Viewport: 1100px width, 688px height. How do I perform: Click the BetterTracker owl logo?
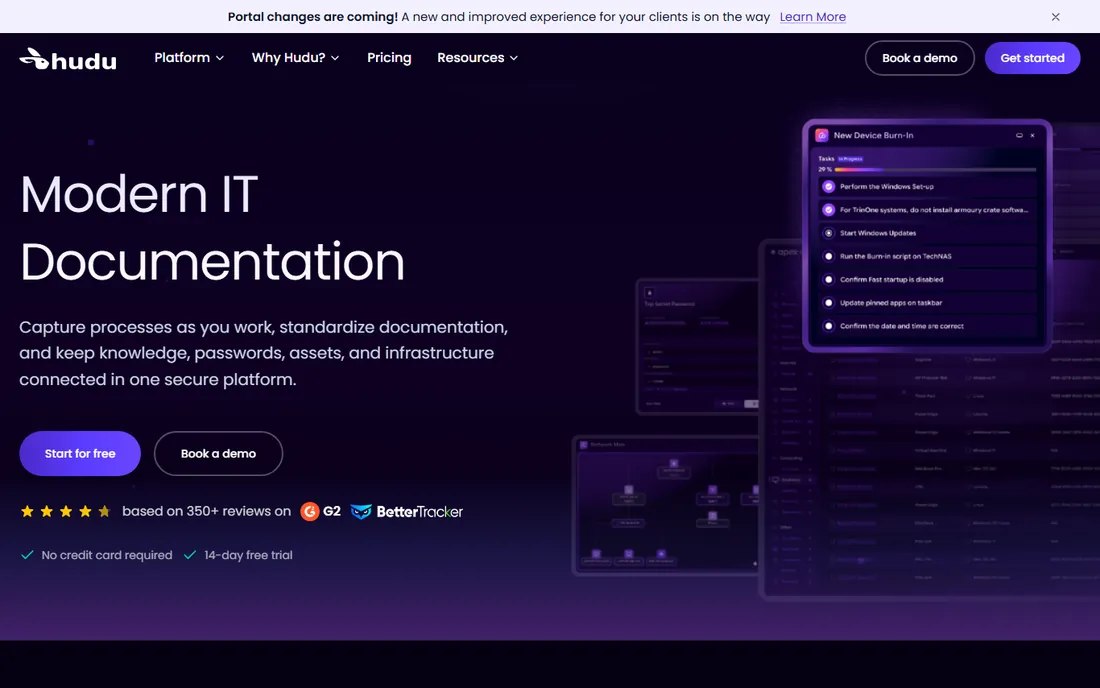click(361, 511)
